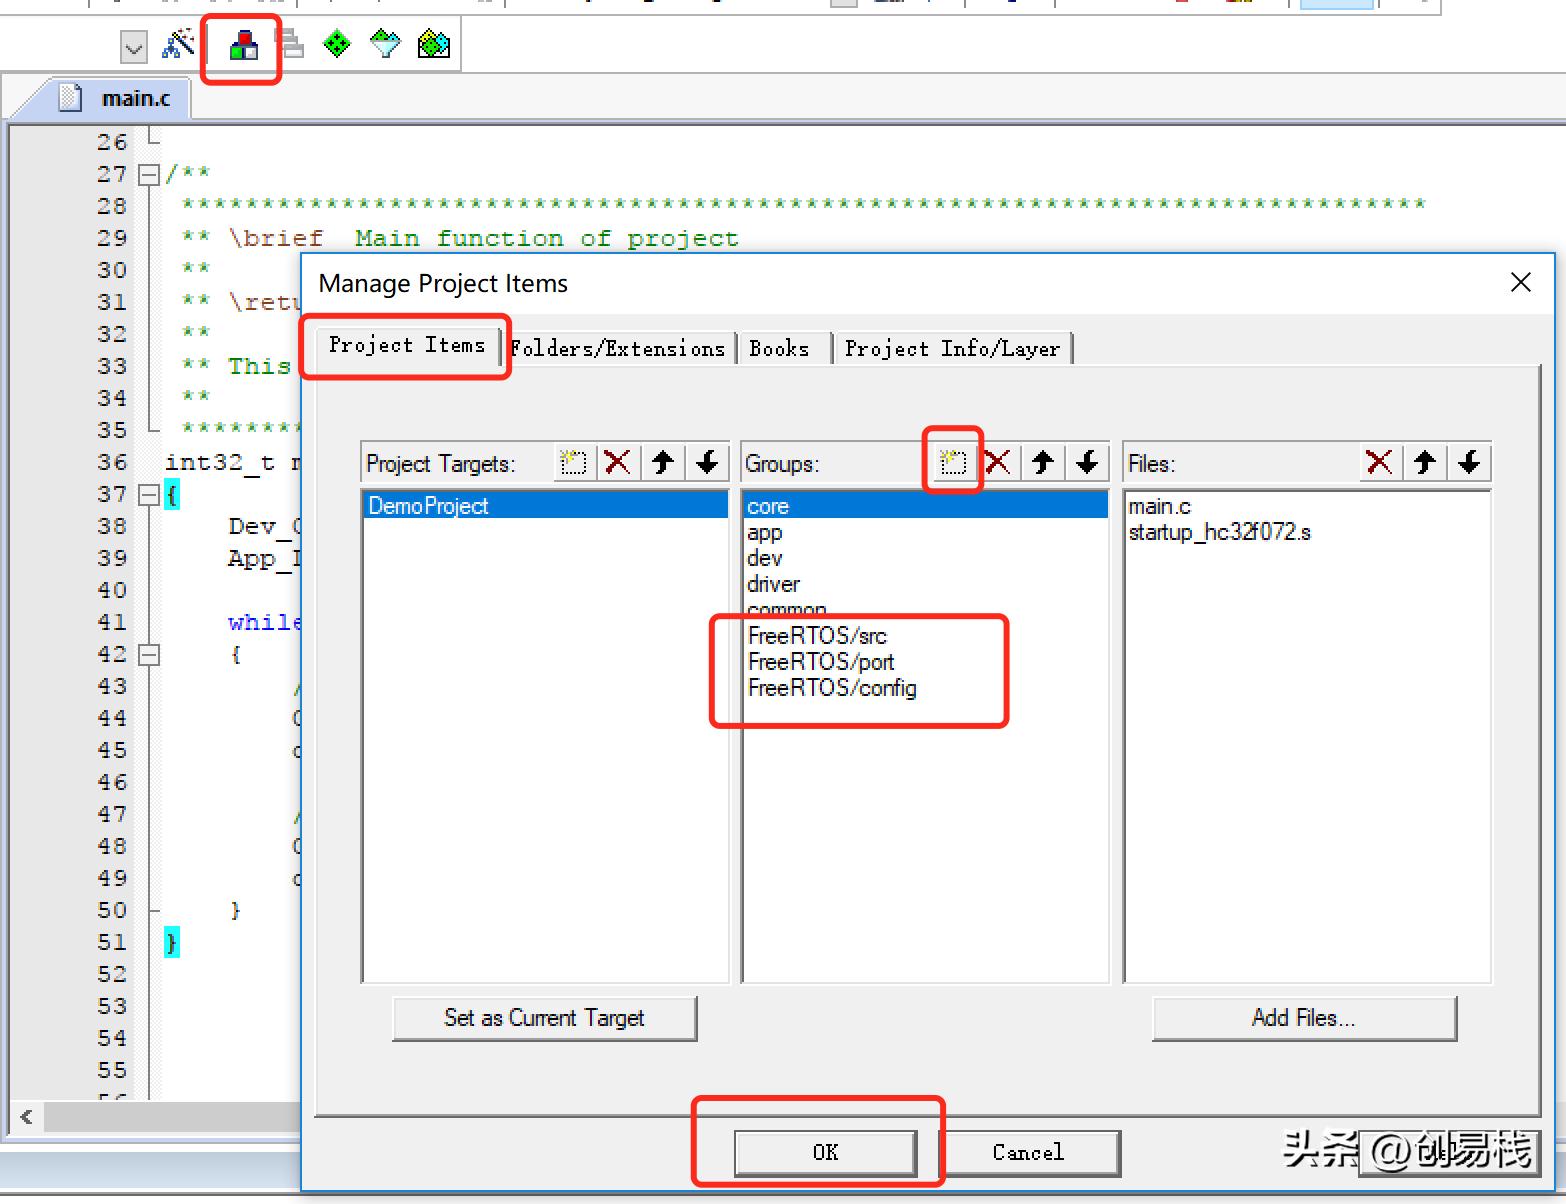Open the Books tab
This screenshot has height=1204, width=1566.
point(783,348)
